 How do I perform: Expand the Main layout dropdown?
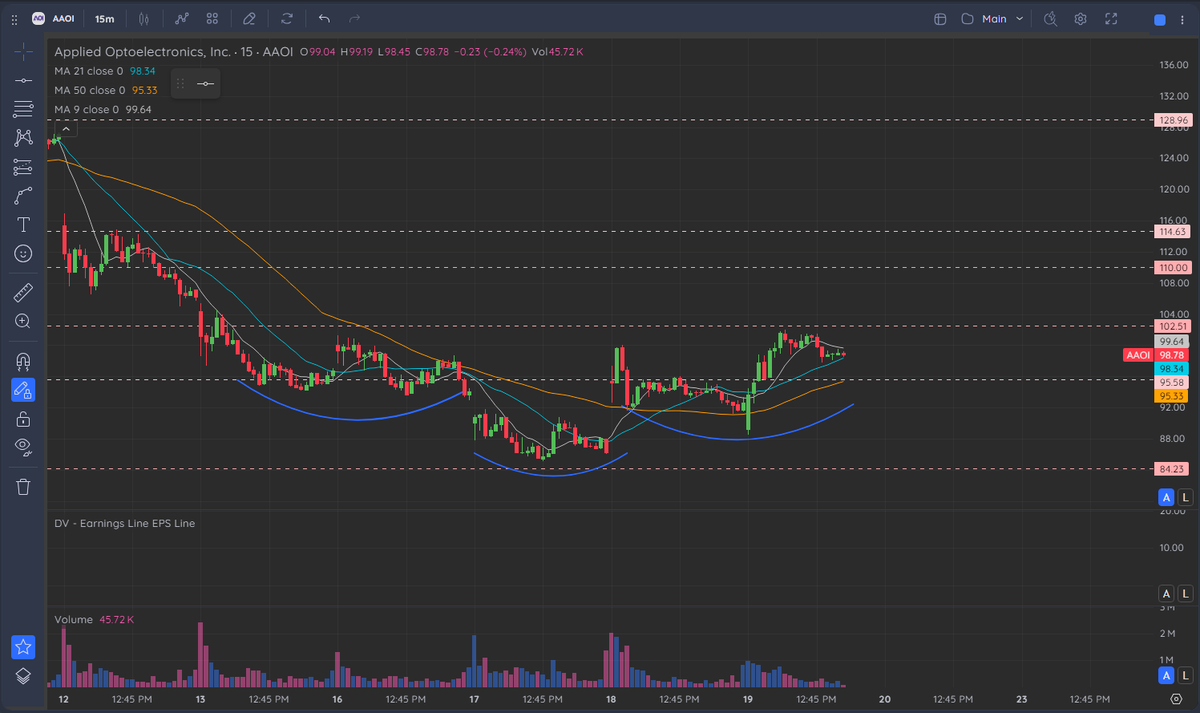(x=1003, y=19)
